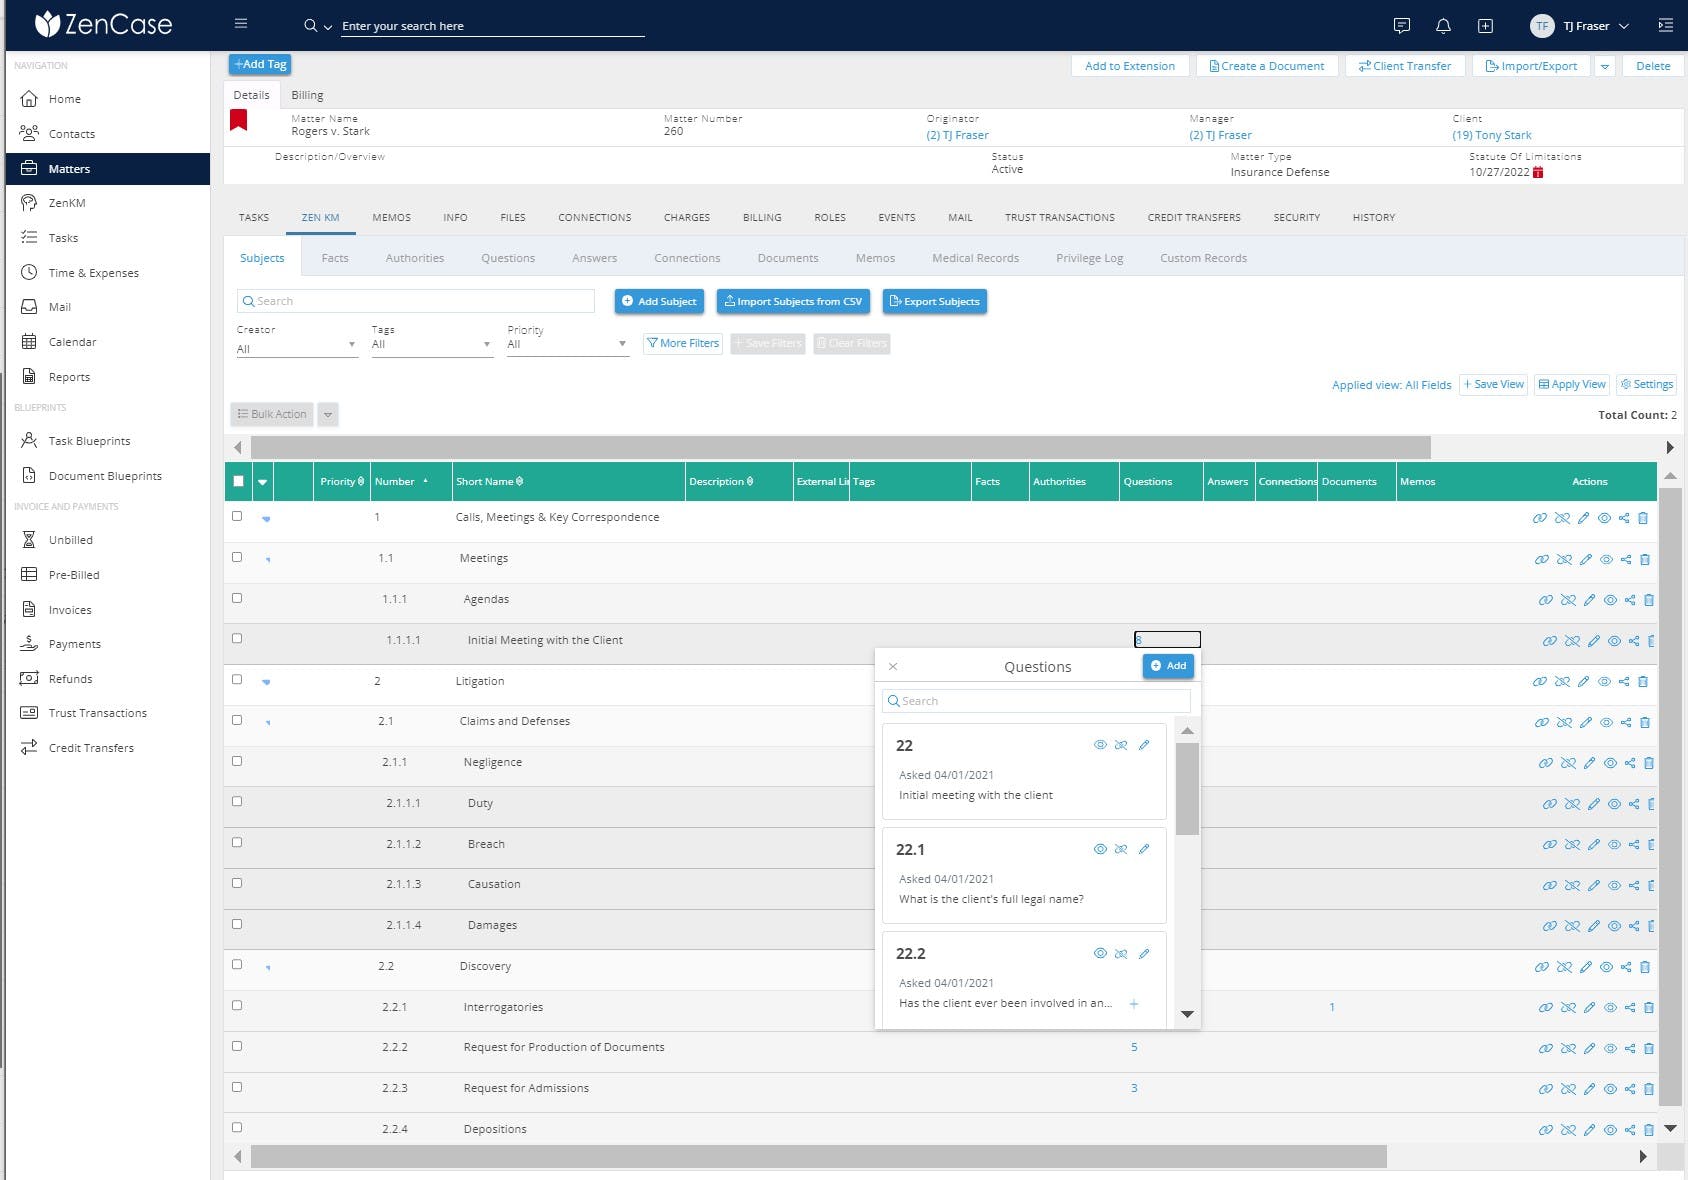
Task: Click share icon for Meetings row
Action: point(1626,560)
